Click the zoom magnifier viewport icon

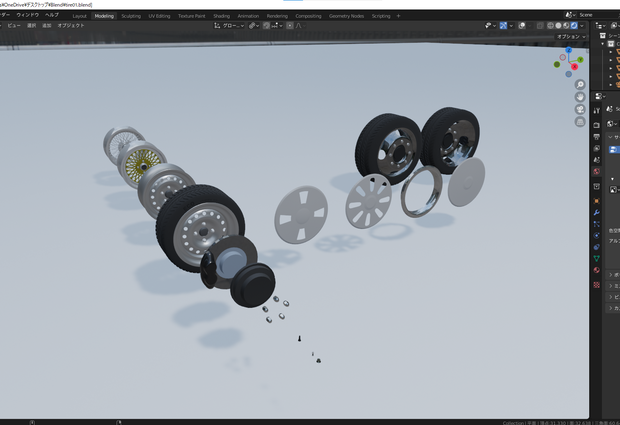tap(580, 85)
